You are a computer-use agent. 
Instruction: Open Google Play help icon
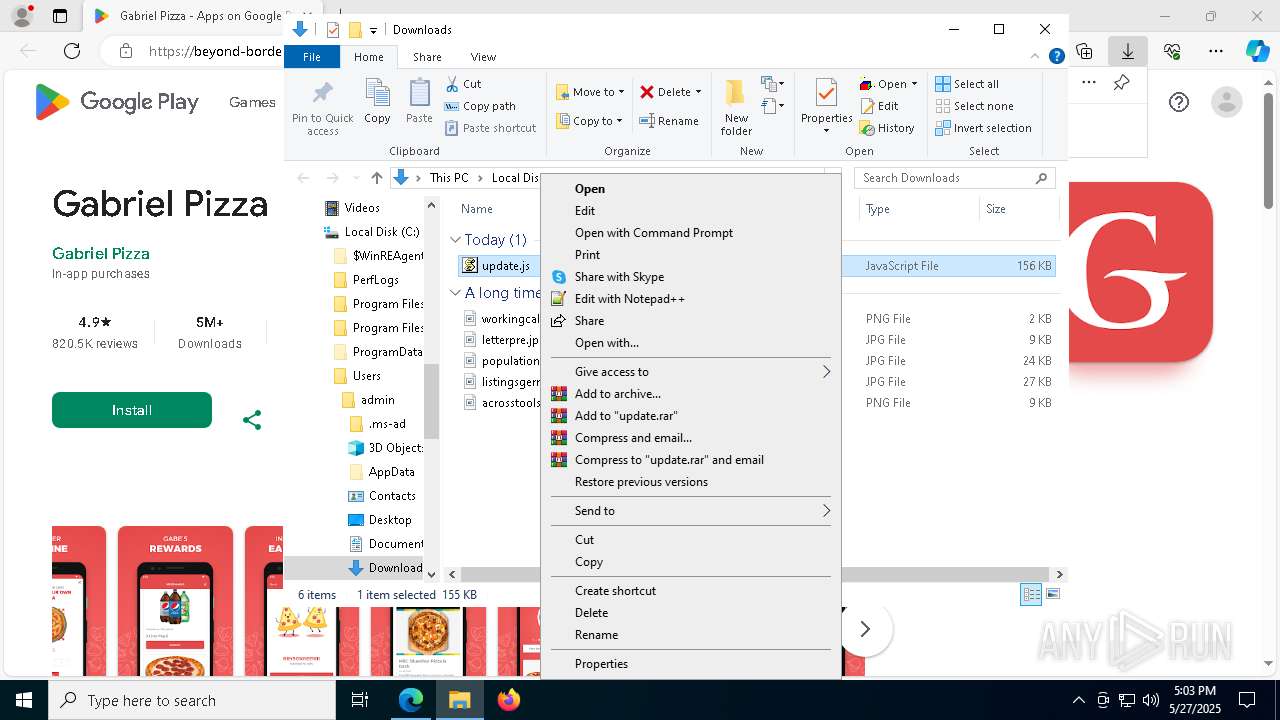(1179, 102)
